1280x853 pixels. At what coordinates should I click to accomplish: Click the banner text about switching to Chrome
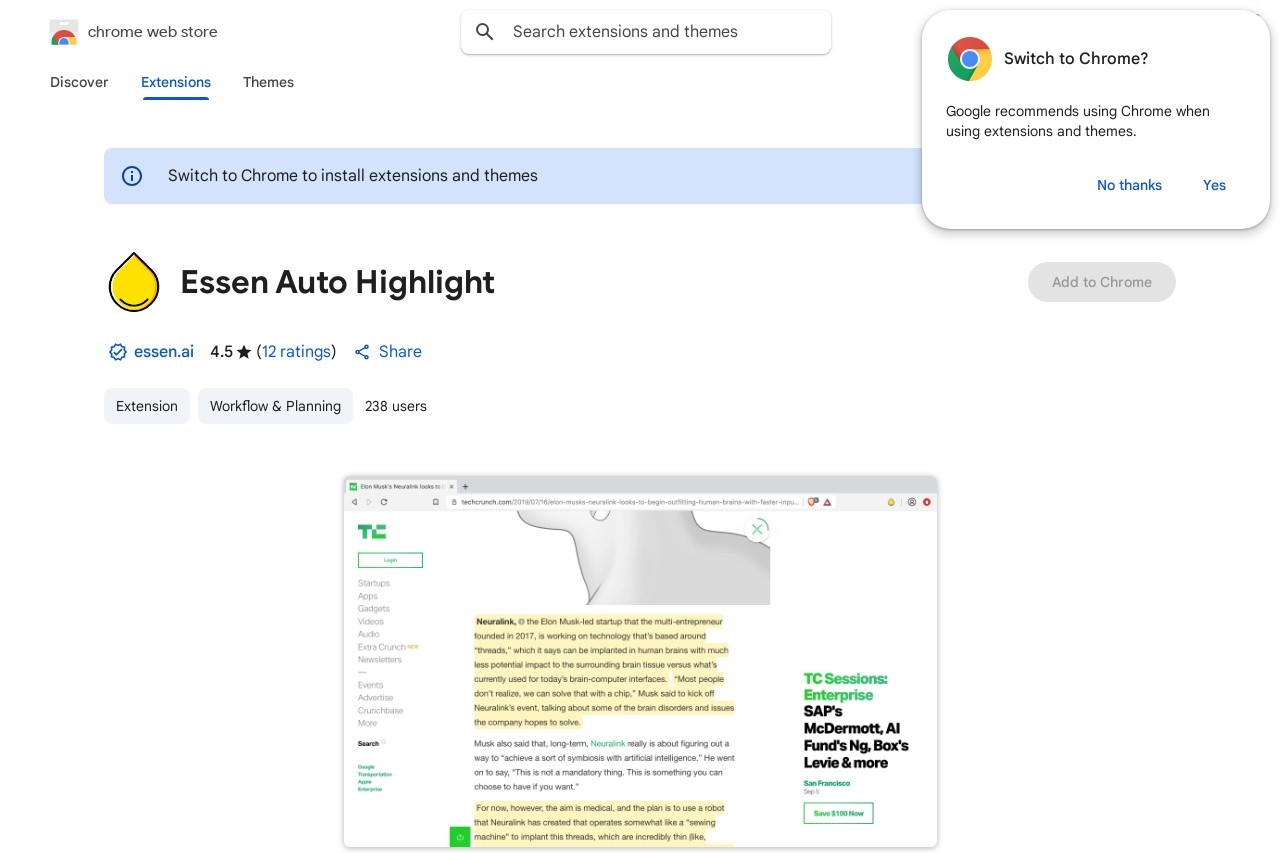click(x=353, y=176)
